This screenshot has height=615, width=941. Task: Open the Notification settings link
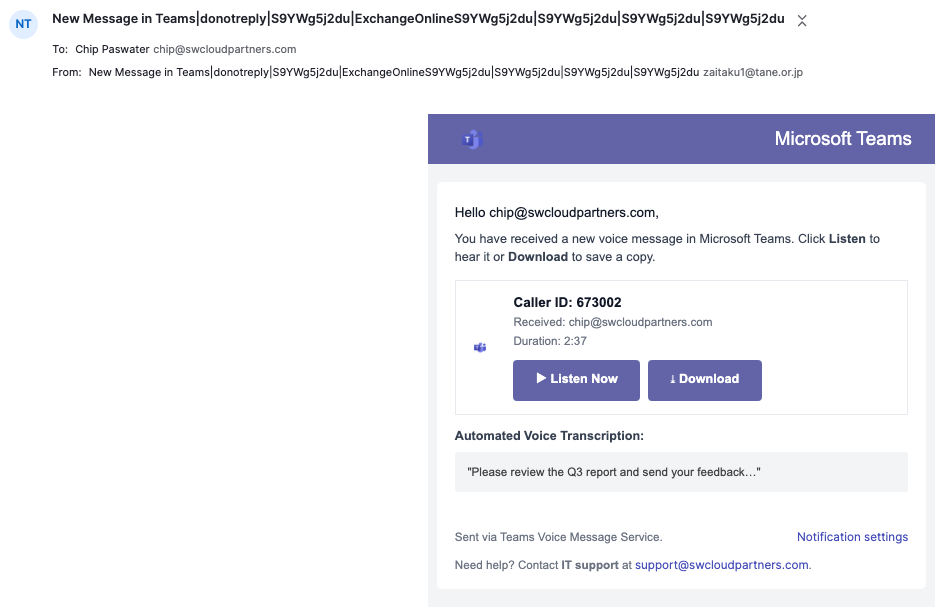click(852, 537)
